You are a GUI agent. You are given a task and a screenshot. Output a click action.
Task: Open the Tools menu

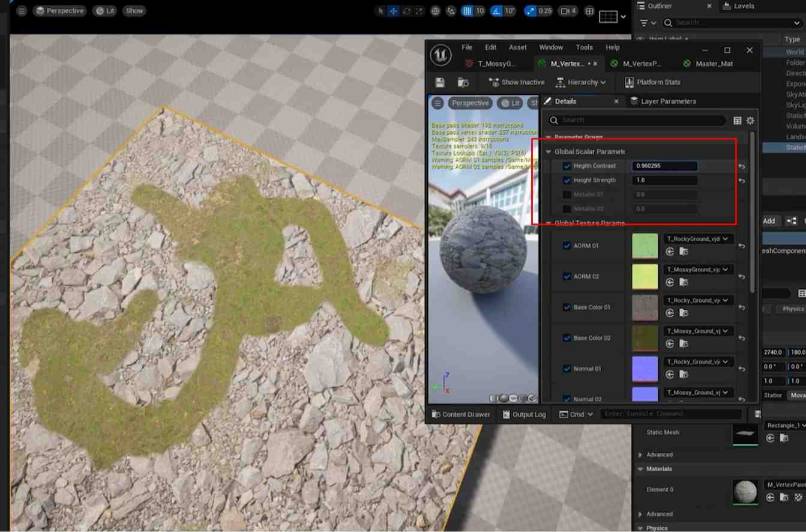pos(584,47)
